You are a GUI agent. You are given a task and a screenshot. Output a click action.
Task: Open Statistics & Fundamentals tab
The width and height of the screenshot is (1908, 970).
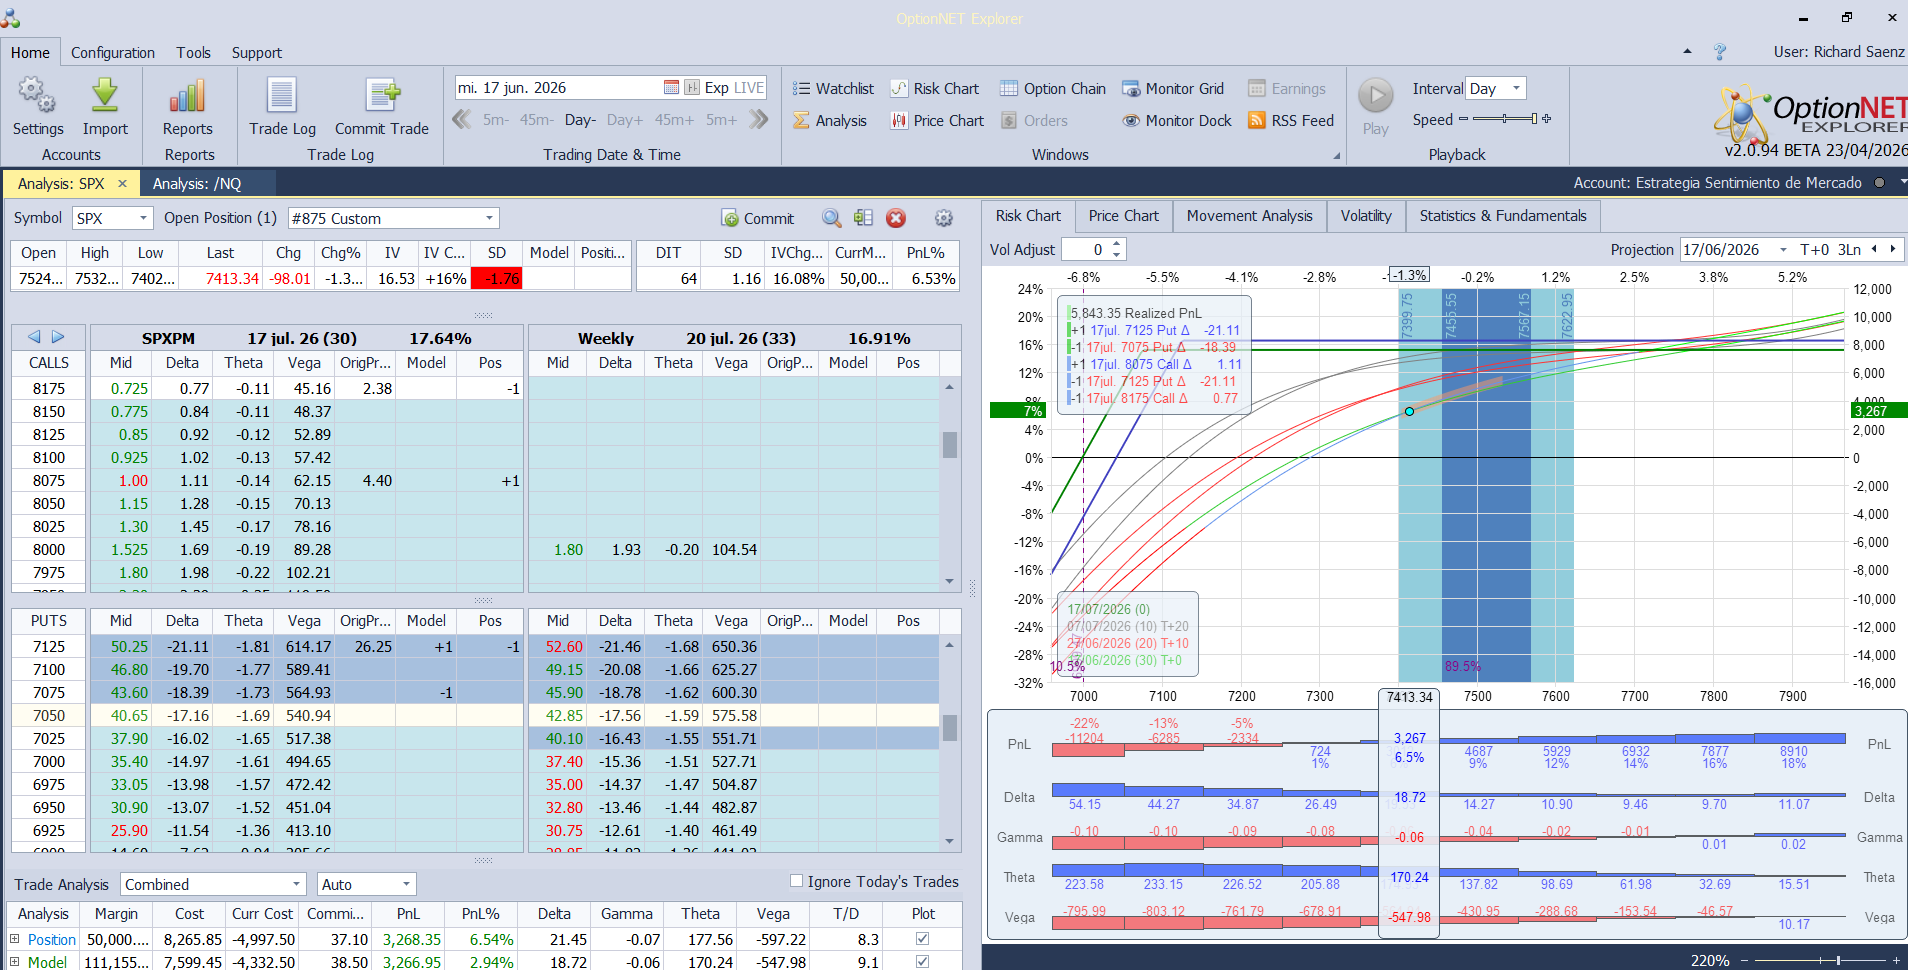pos(1503,216)
